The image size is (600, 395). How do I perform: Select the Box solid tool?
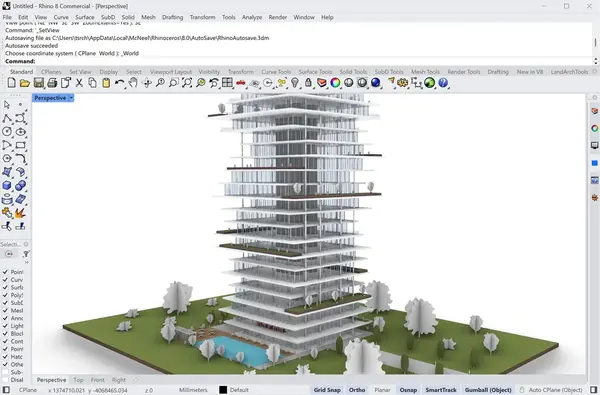[7, 186]
